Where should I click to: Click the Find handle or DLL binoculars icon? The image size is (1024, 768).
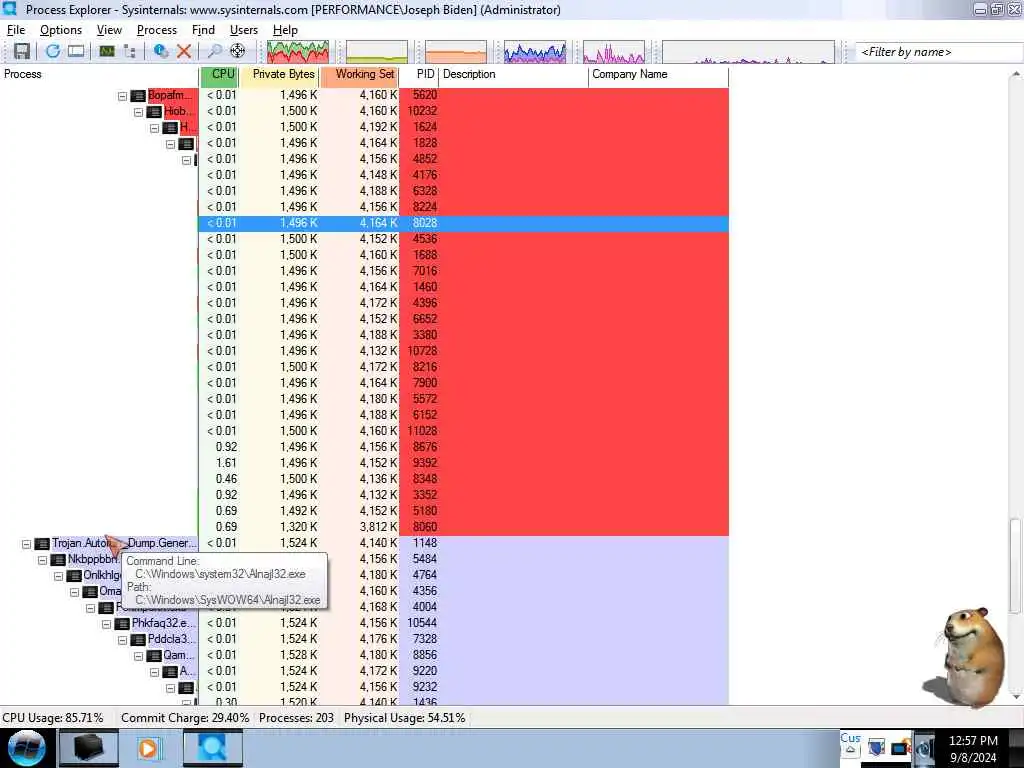click(x=214, y=51)
